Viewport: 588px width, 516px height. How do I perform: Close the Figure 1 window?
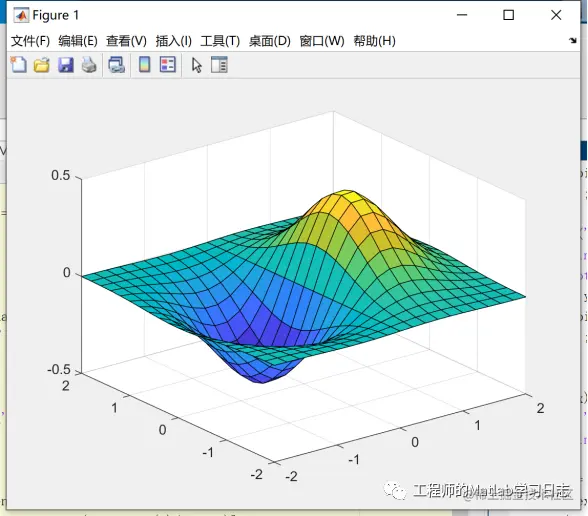[x=556, y=15]
